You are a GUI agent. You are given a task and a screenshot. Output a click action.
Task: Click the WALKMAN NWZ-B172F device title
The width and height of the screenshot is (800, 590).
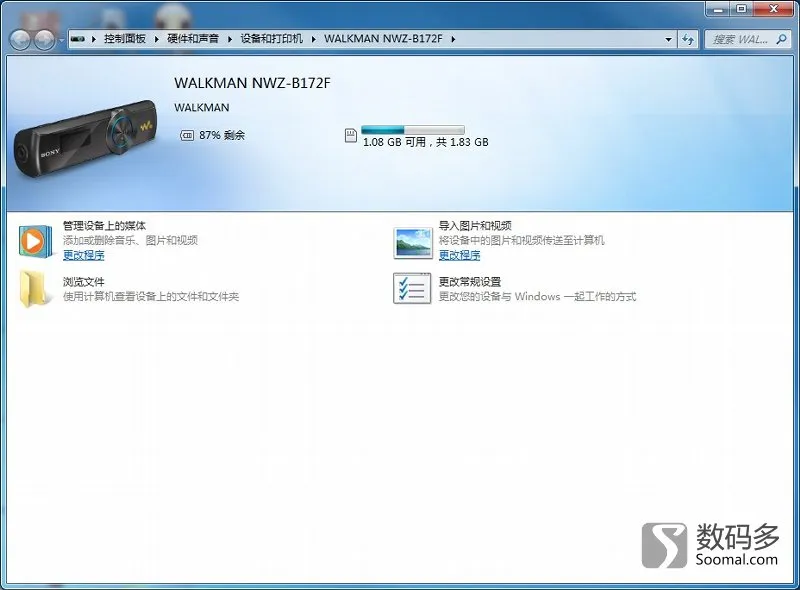click(252, 83)
